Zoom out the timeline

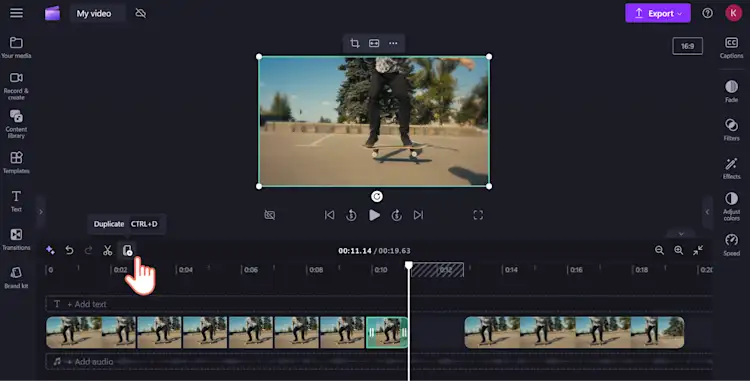coord(660,250)
